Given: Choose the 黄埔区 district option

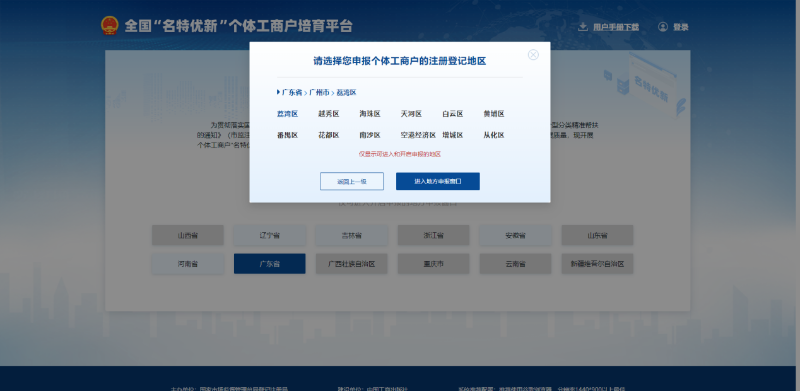Looking at the screenshot, I should pos(494,114).
